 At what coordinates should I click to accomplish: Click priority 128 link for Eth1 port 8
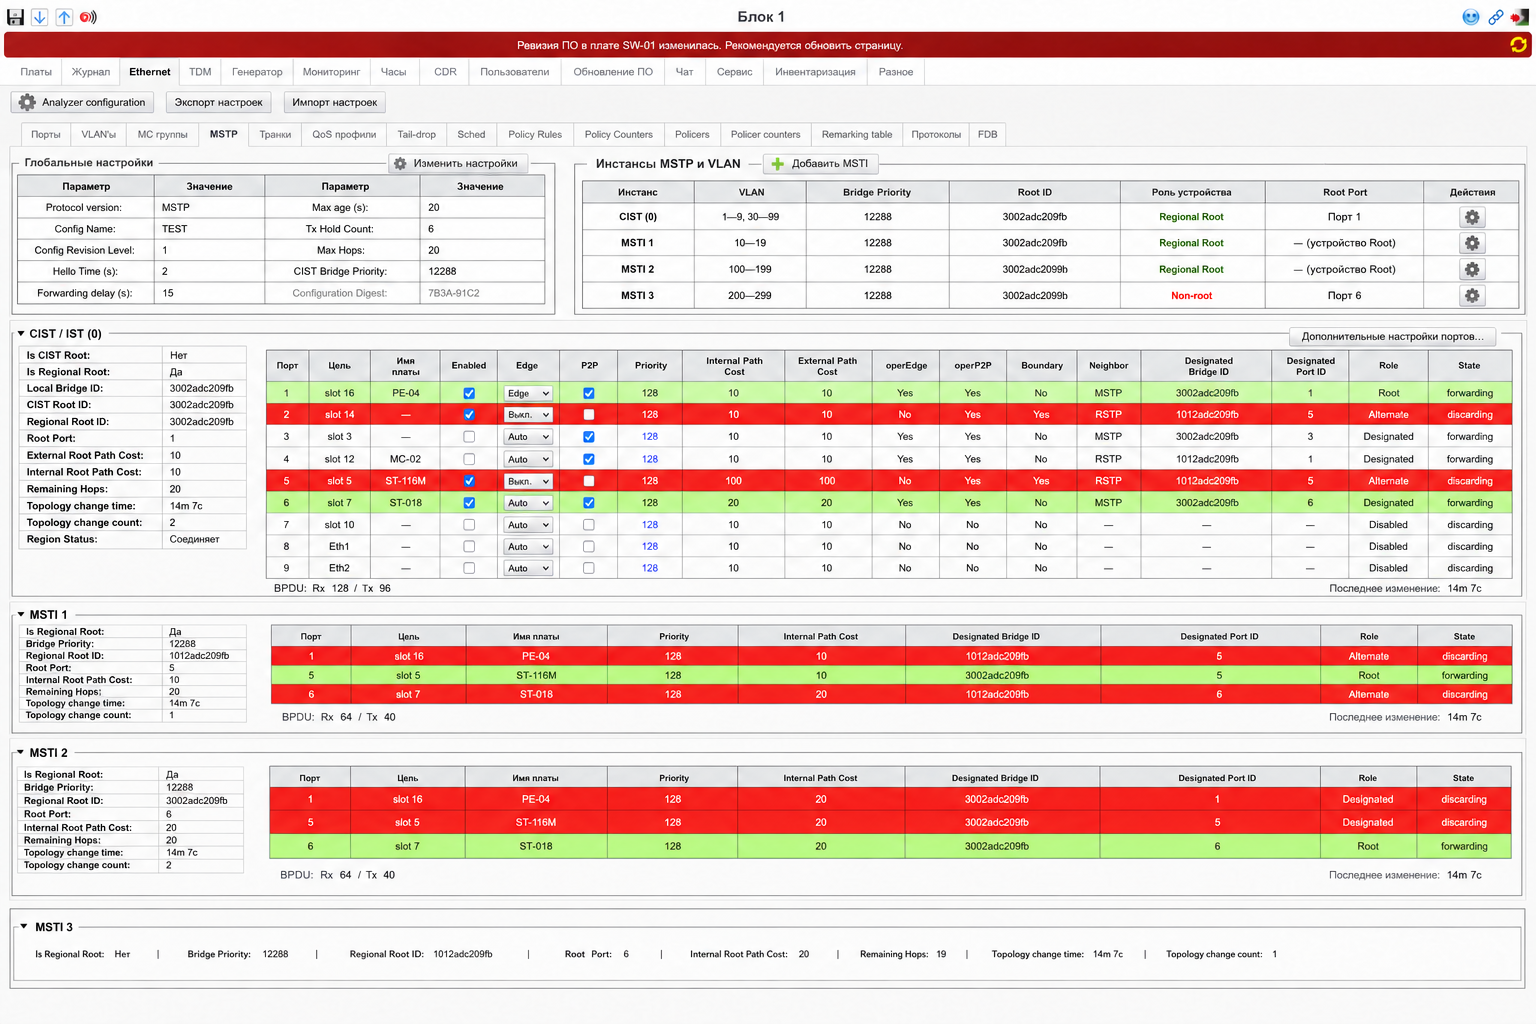[650, 546]
